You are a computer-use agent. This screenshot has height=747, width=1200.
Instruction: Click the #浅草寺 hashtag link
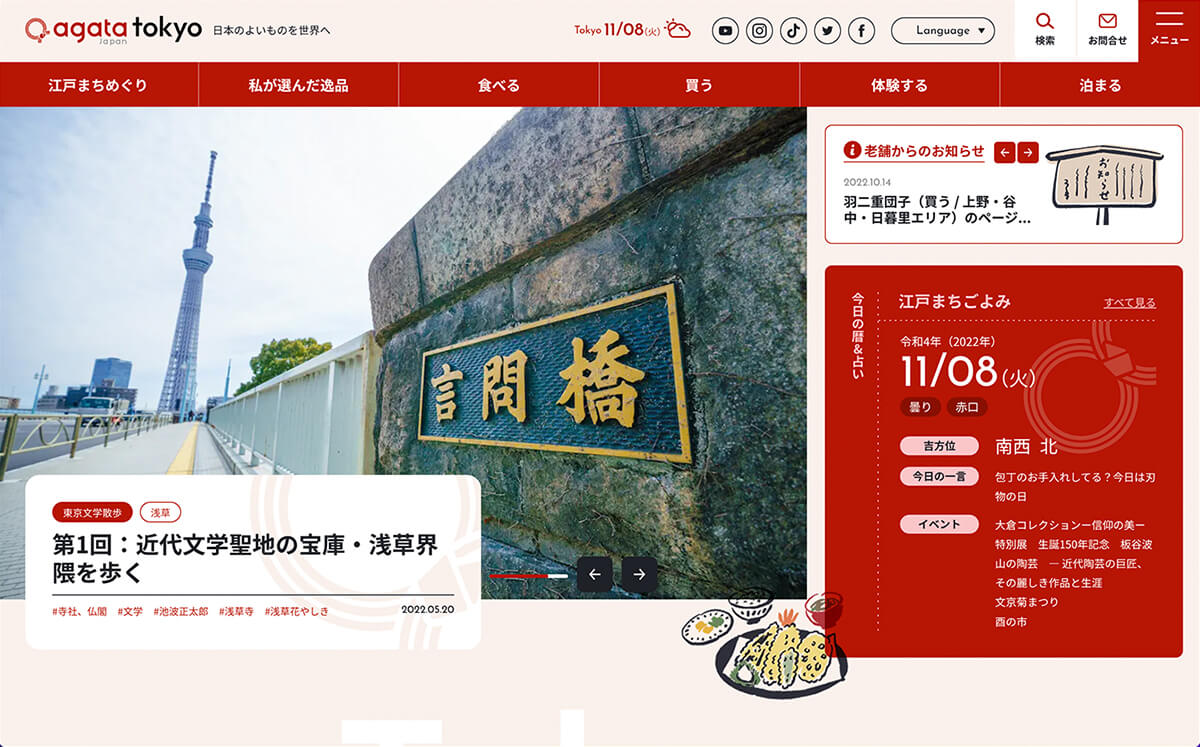tap(236, 611)
